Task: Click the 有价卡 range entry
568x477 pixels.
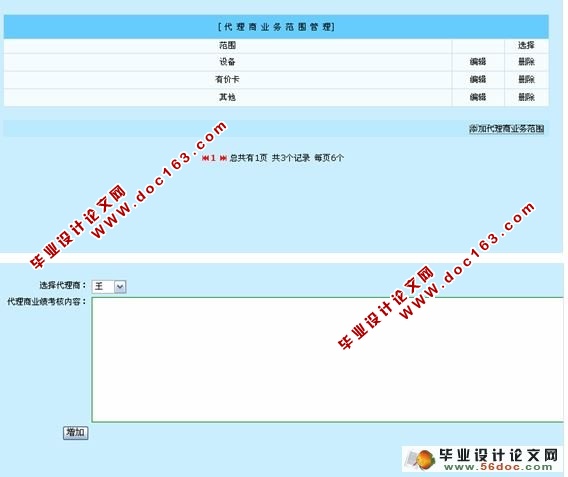Action: tap(227, 79)
